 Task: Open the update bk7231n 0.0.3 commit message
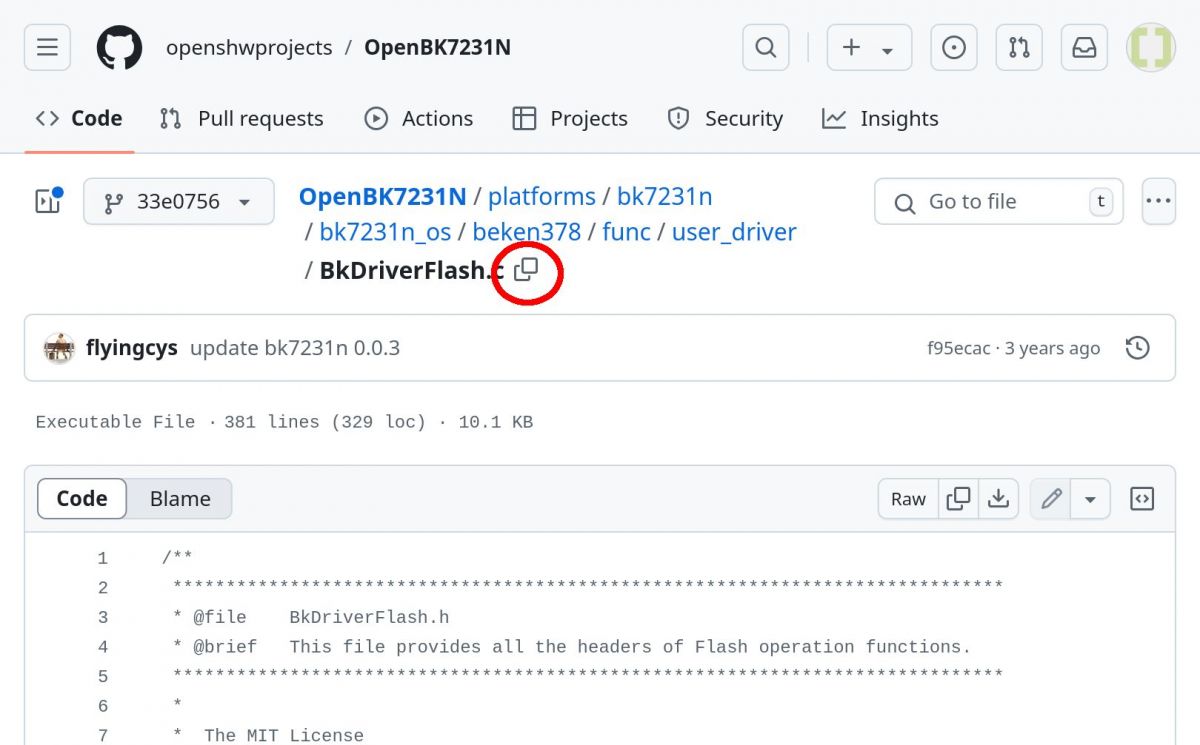(x=295, y=348)
